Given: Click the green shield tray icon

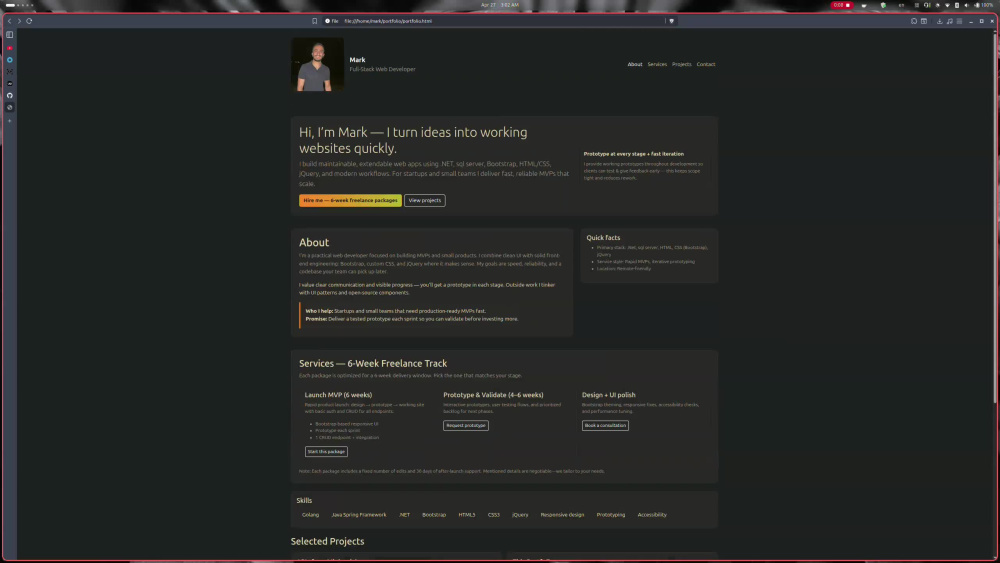Looking at the screenshot, I should [x=883, y=5].
